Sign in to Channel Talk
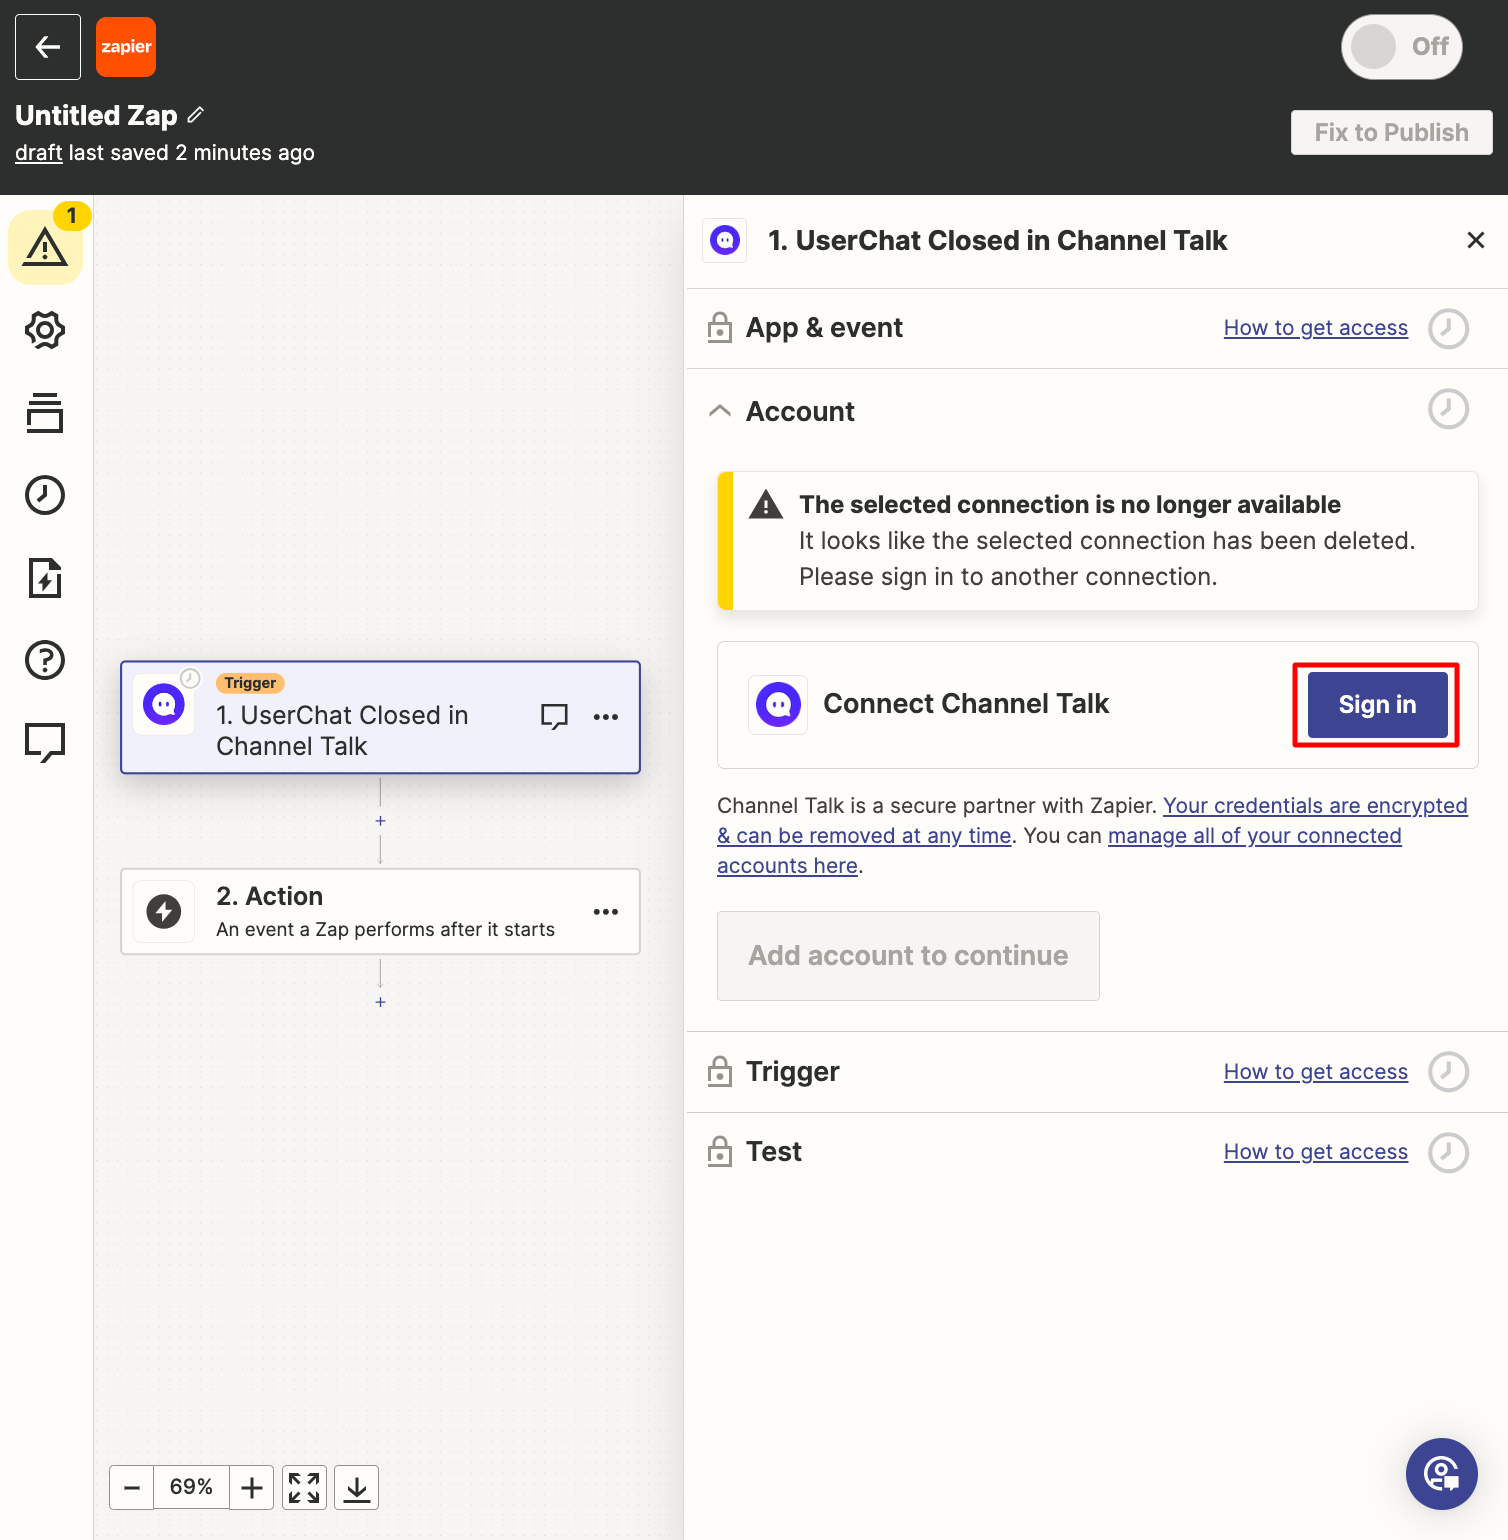 pos(1377,705)
